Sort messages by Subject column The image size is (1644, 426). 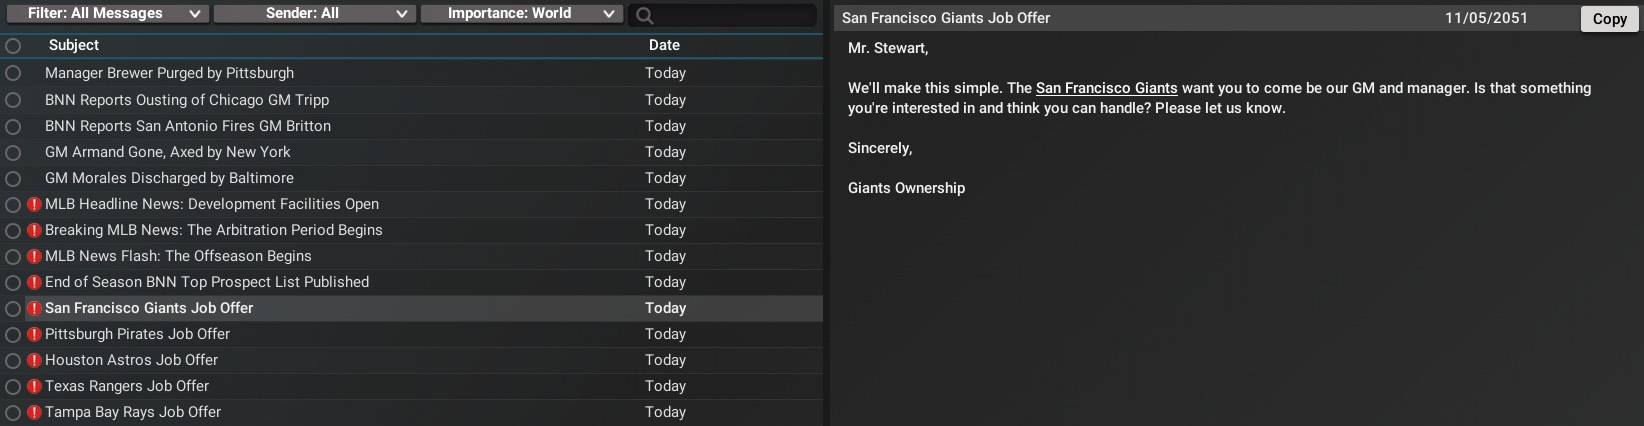click(x=74, y=45)
